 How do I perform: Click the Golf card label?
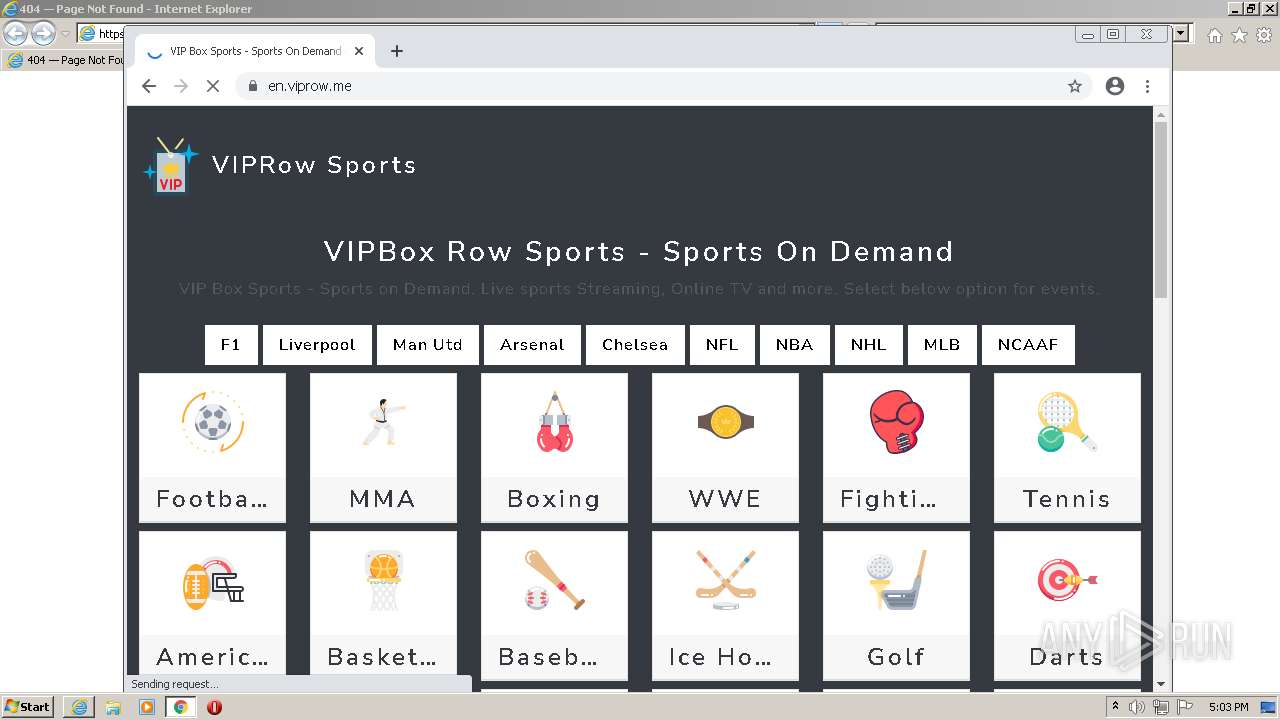point(896,657)
